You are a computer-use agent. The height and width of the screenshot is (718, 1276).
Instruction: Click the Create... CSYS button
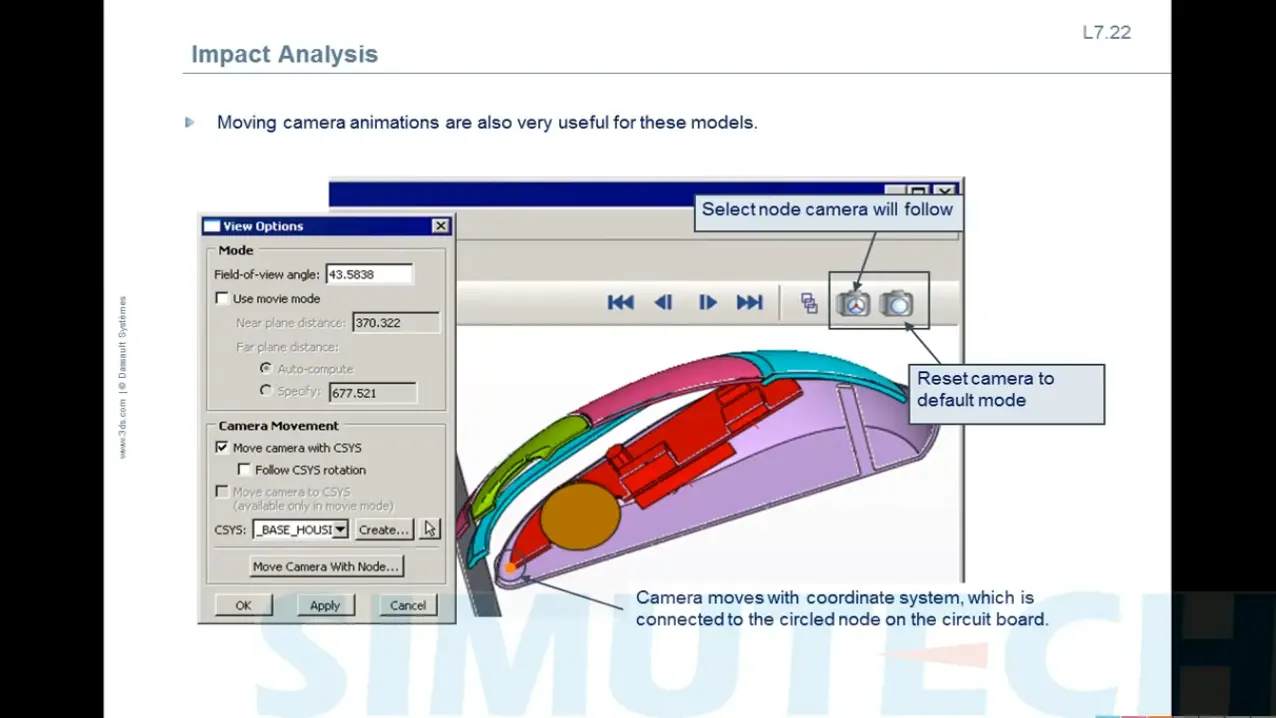pyautogui.click(x=383, y=529)
